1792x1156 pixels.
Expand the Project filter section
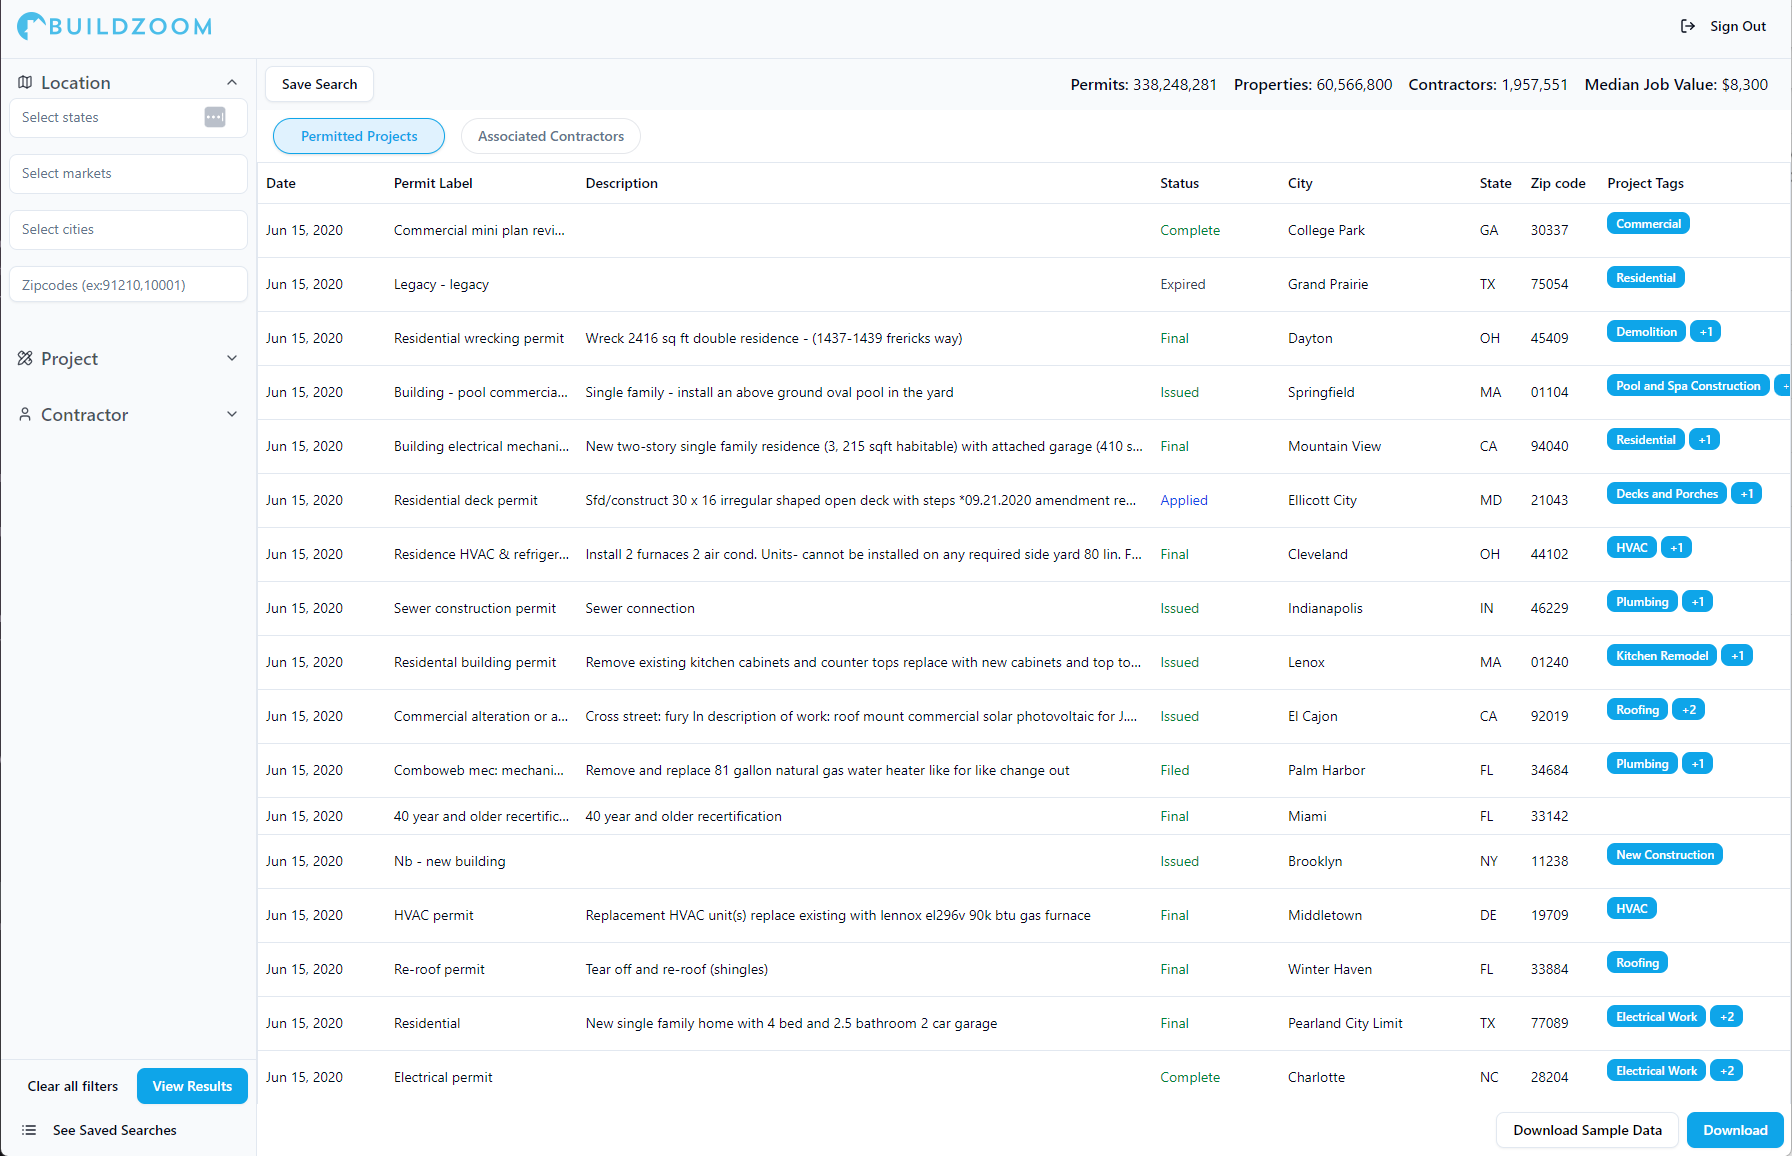click(232, 359)
